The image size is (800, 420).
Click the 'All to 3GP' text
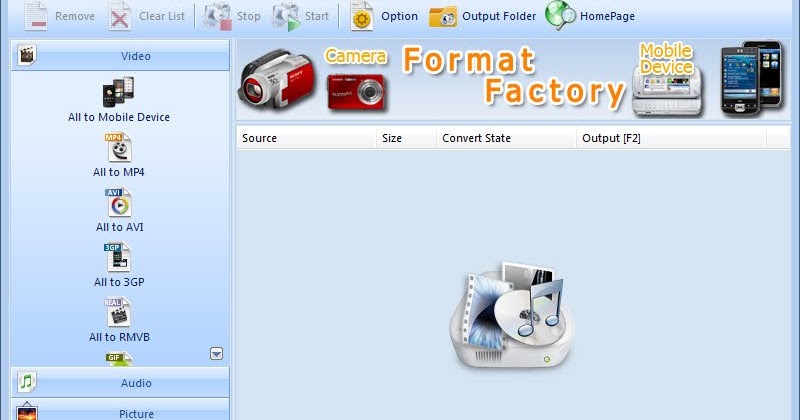(x=119, y=282)
